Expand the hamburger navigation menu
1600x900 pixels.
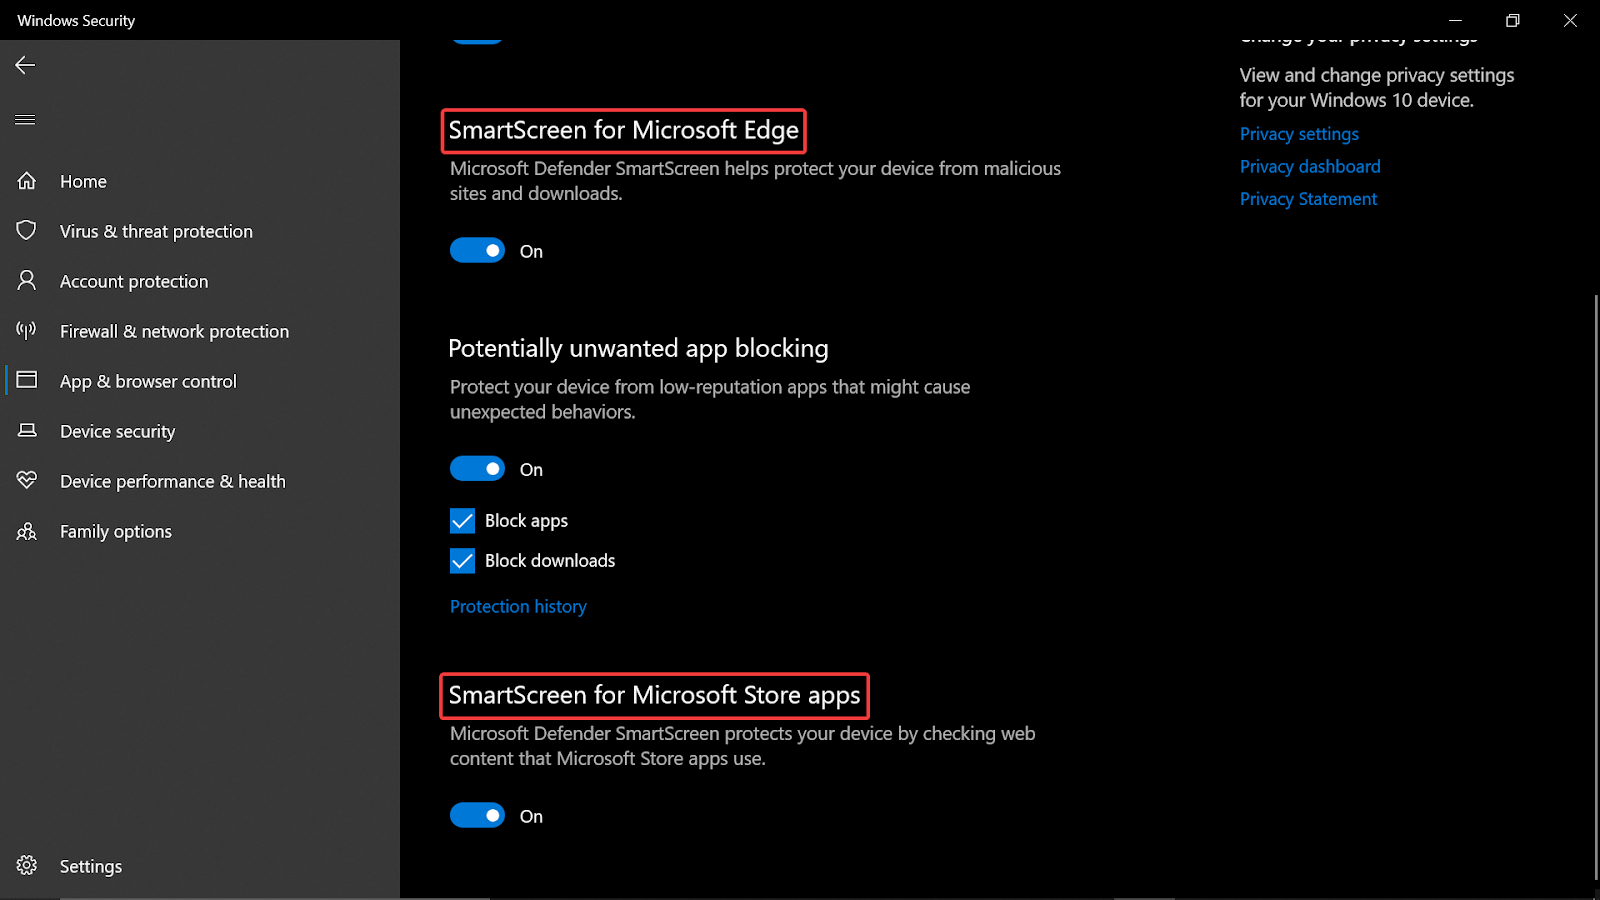click(x=25, y=120)
